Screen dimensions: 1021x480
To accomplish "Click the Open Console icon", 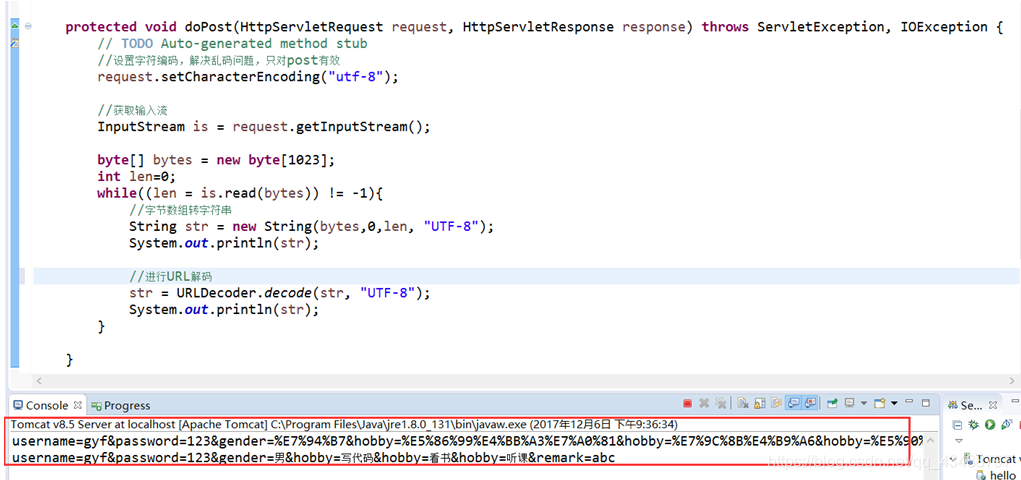I will coord(879,402).
